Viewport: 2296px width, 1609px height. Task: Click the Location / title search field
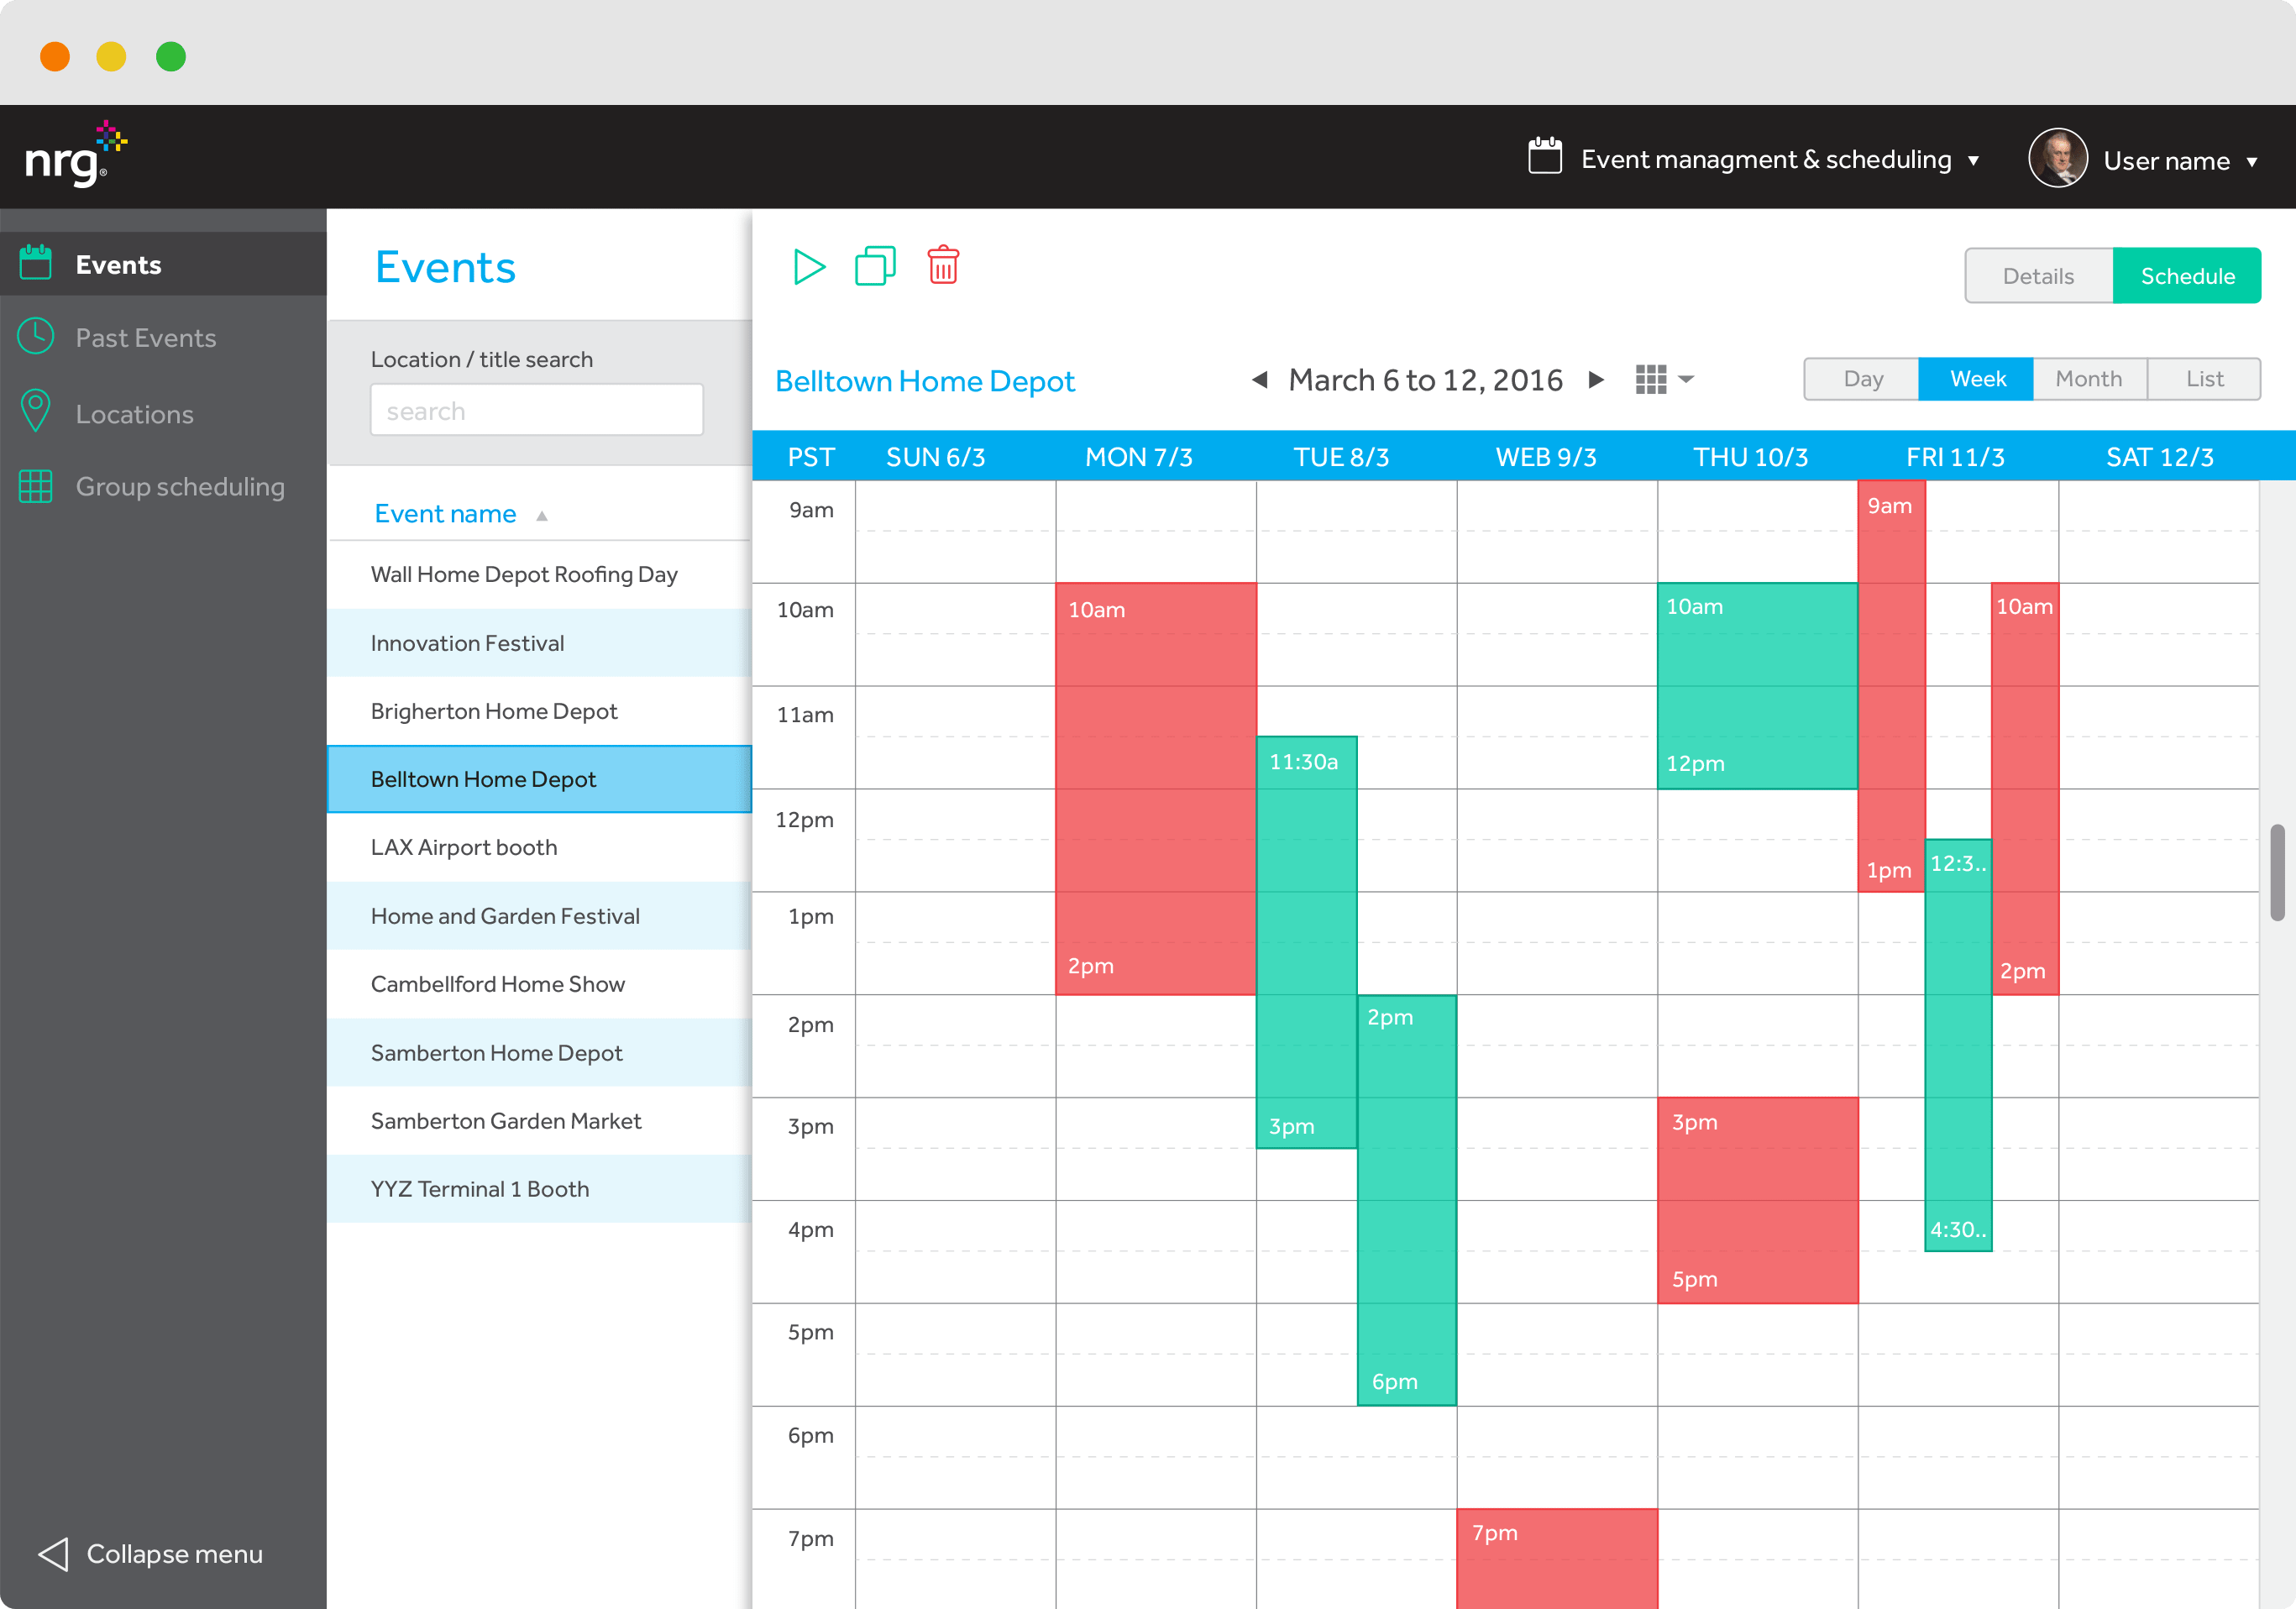(x=537, y=410)
